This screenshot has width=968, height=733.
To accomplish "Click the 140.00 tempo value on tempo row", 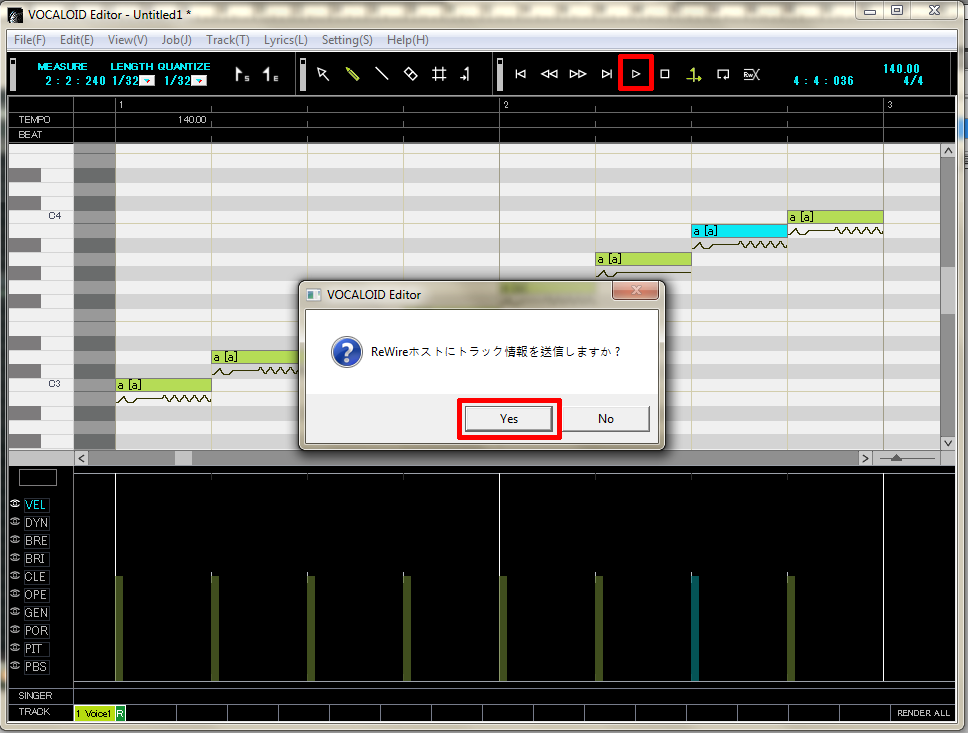I will point(192,120).
